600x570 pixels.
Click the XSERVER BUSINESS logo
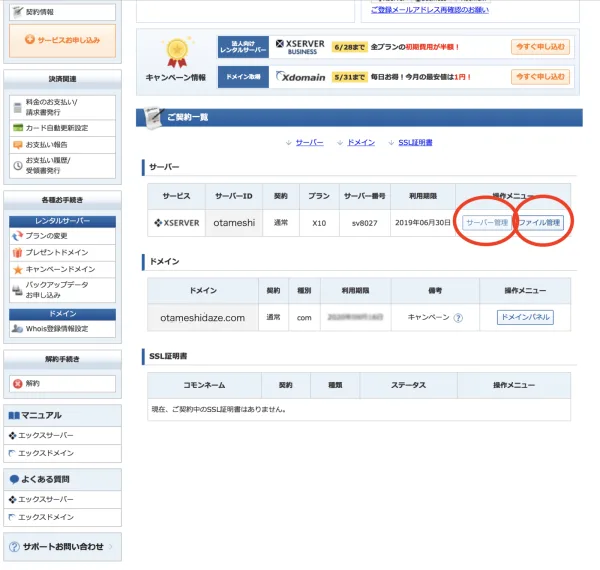tap(300, 47)
